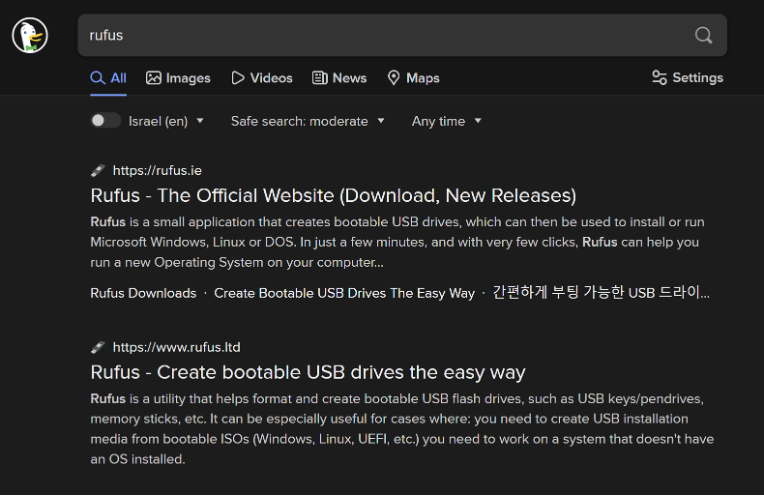The height and width of the screenshot is (496, 764).
Task: Open the Videos tab
Action: pos(262,78)
